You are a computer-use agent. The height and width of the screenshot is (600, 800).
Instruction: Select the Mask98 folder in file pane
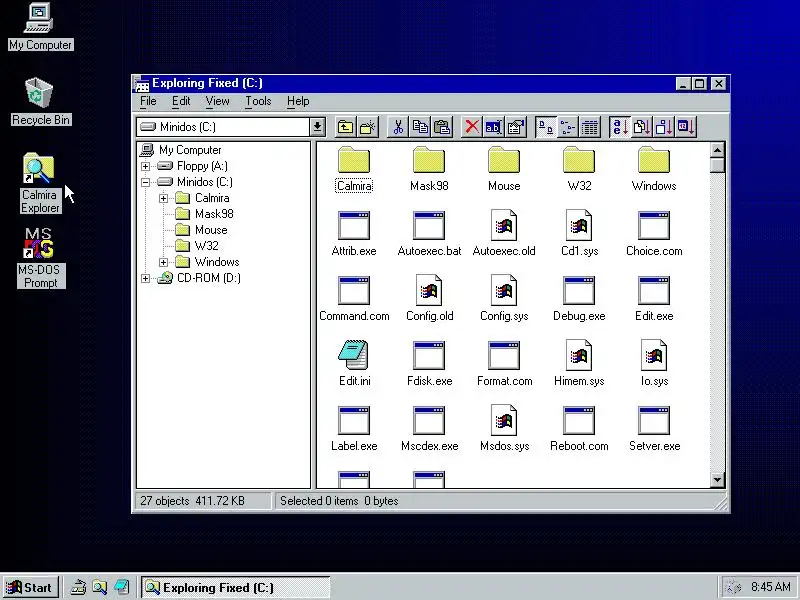[x=429, y=169]
